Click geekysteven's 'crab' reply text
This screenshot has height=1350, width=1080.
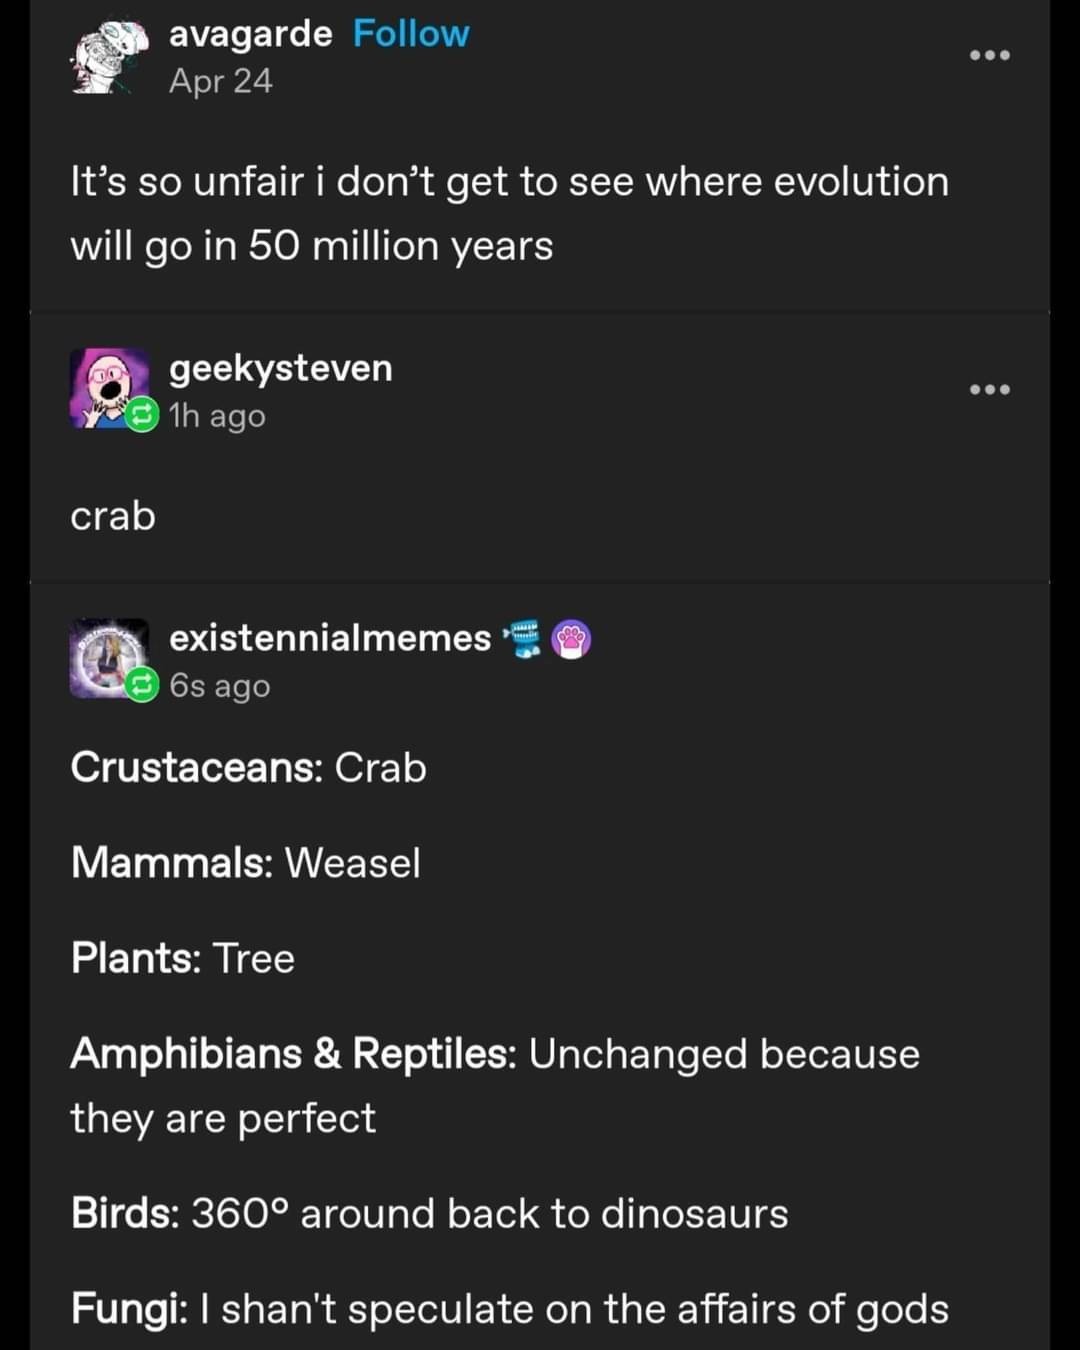[x=112, y=516]
